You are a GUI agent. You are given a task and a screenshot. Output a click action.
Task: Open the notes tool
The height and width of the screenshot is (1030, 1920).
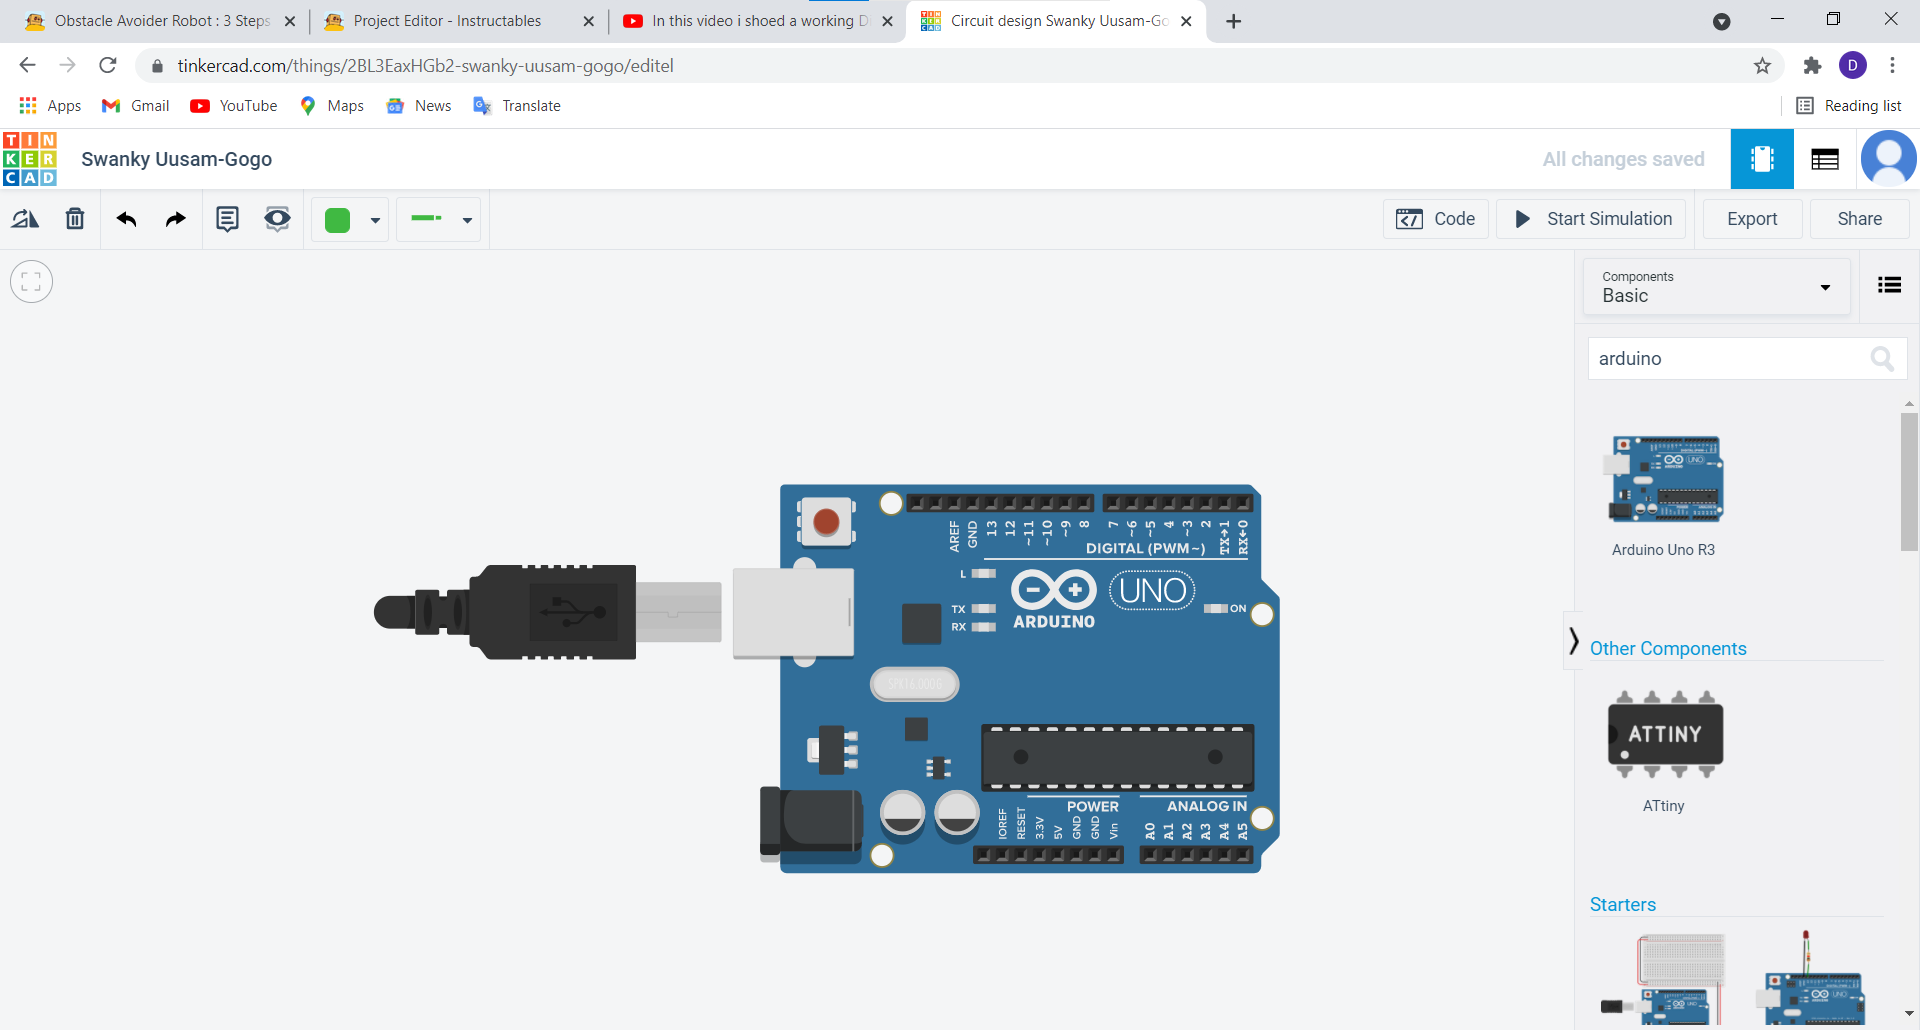228,219
